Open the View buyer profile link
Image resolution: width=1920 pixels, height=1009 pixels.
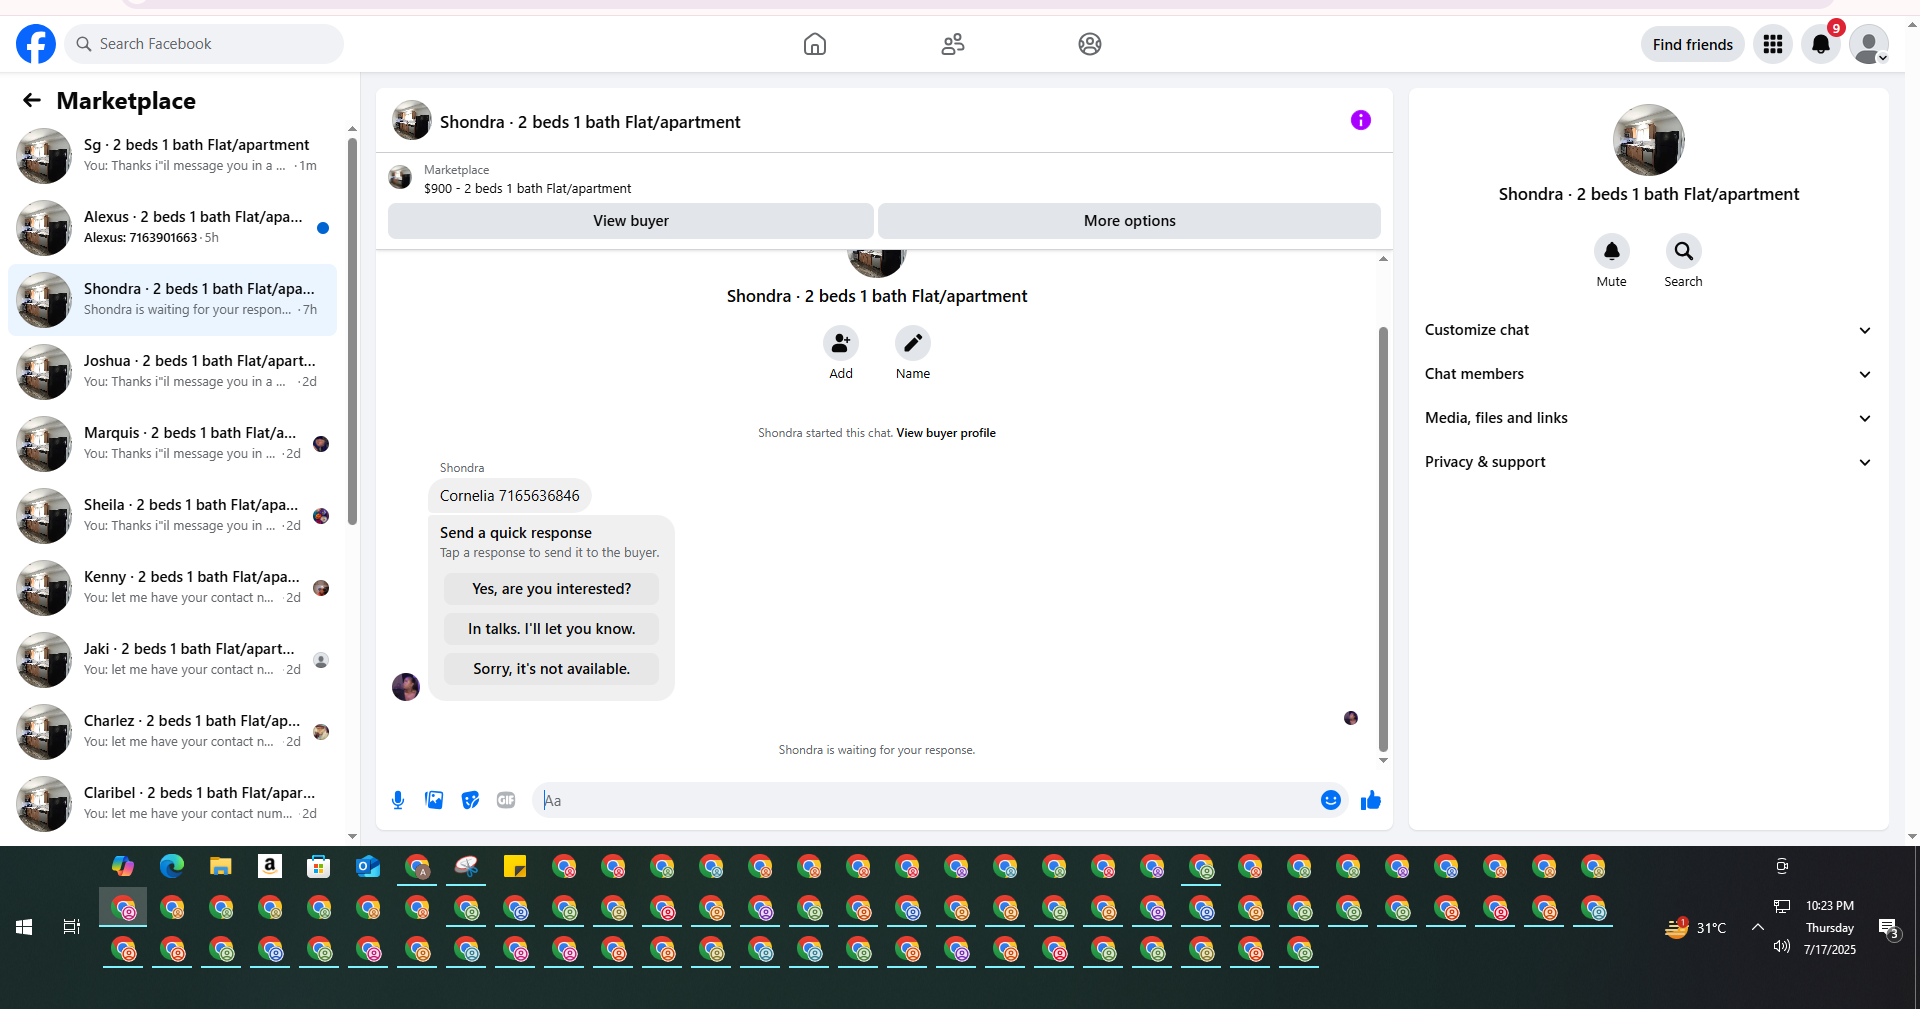(946, 433)
